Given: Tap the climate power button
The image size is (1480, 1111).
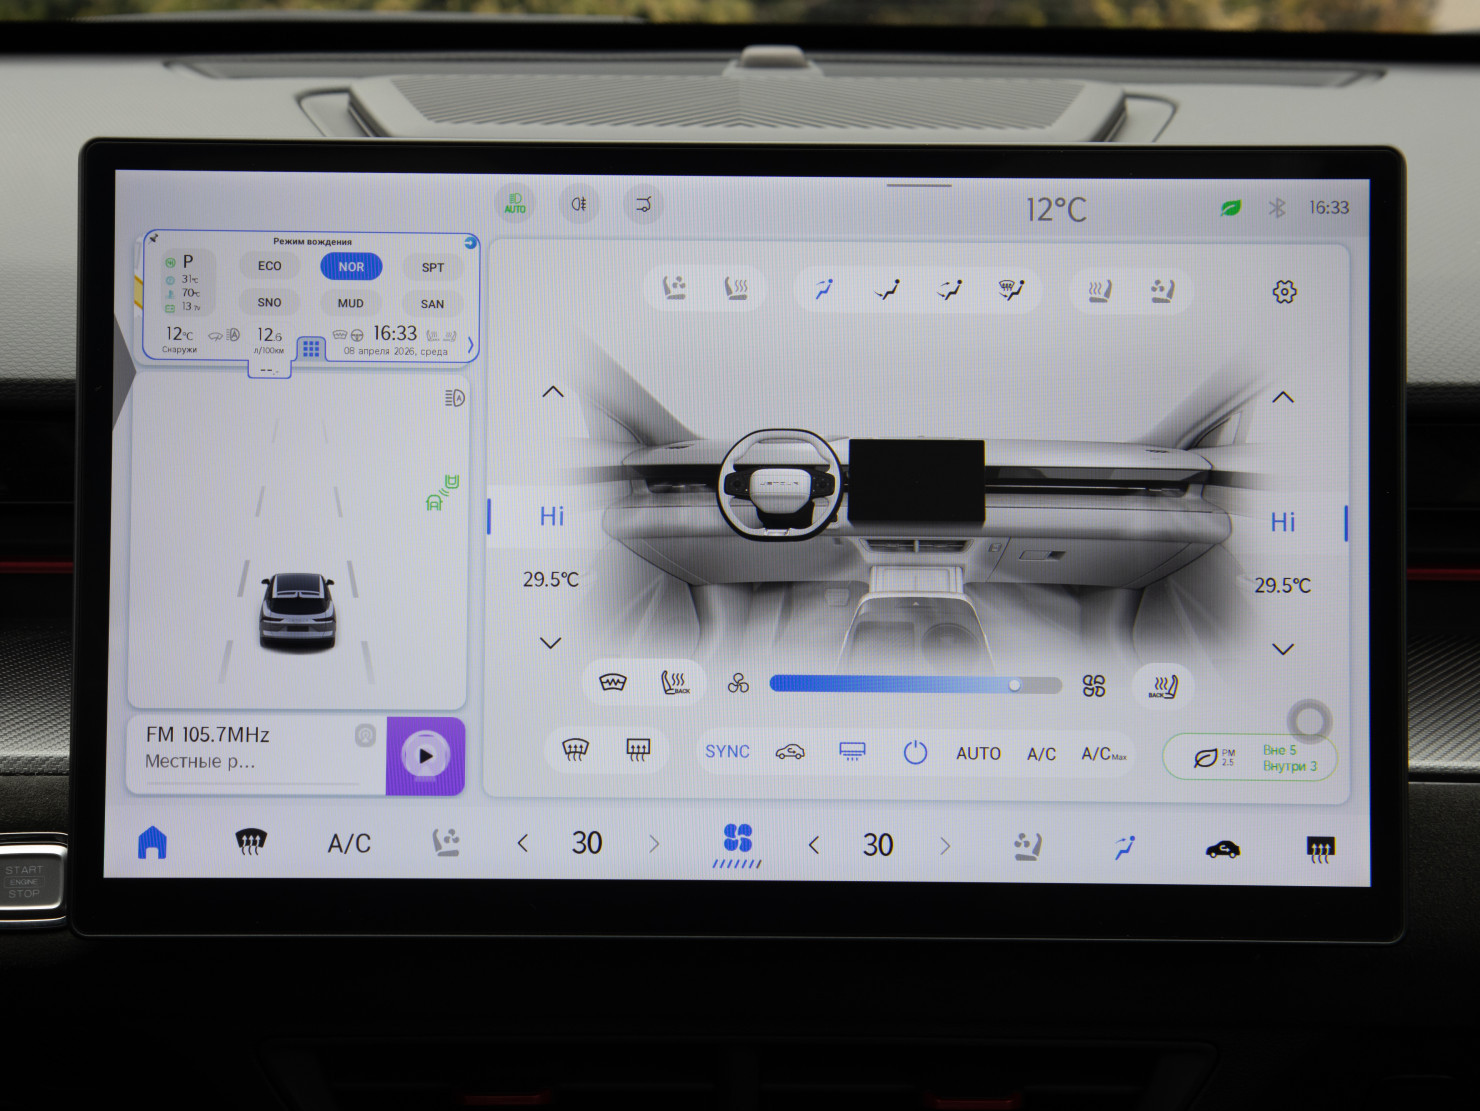Looking at the screenshot, I should click(915, 753).
